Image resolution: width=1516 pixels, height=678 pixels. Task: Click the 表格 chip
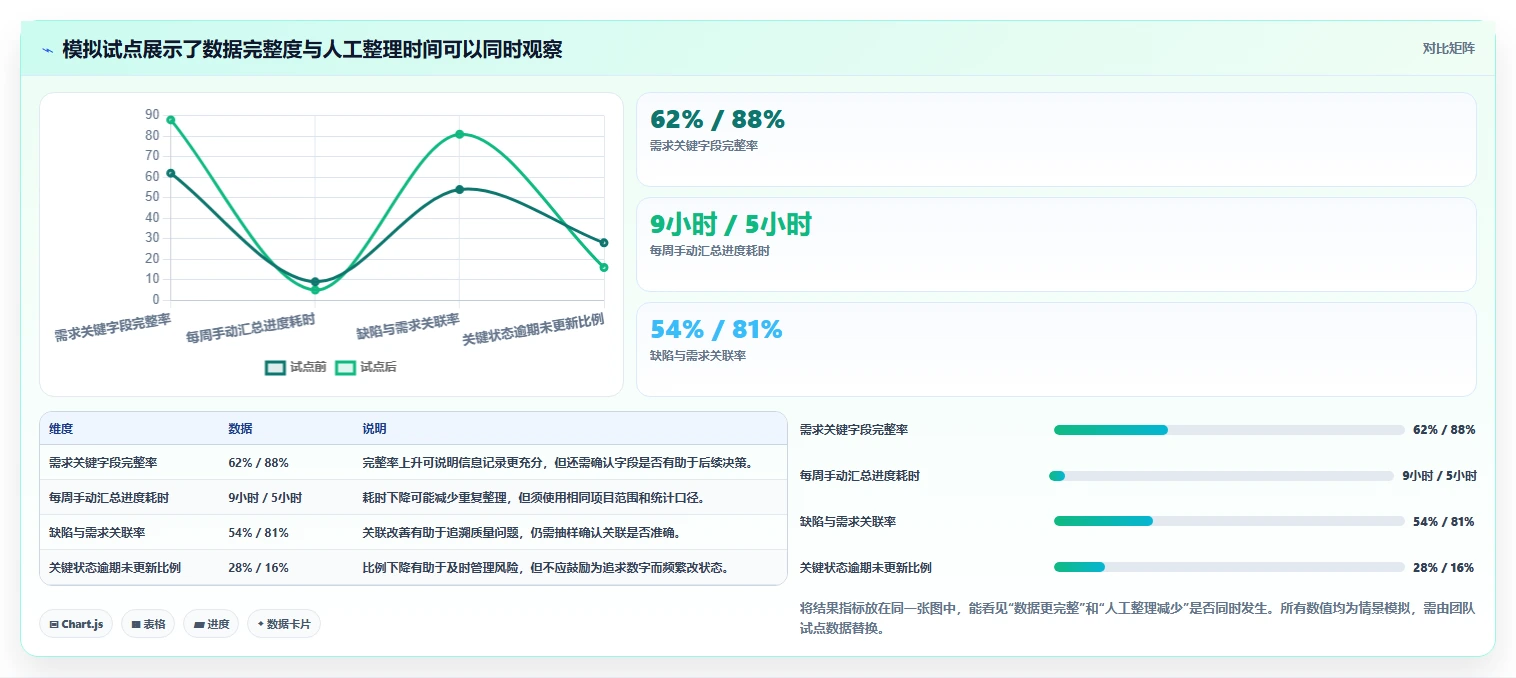148,624
